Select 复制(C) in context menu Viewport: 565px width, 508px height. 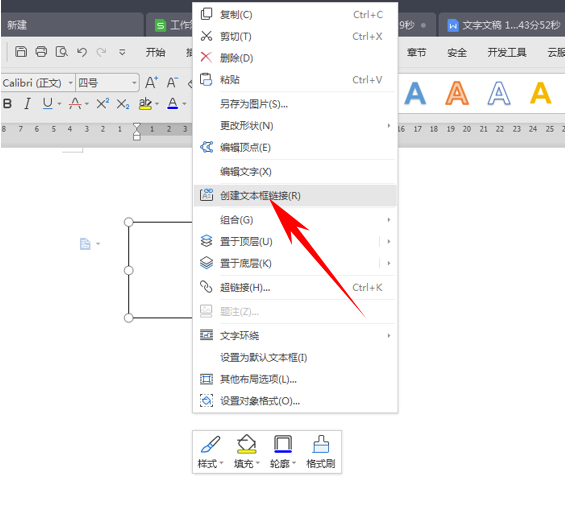(295, 15)
